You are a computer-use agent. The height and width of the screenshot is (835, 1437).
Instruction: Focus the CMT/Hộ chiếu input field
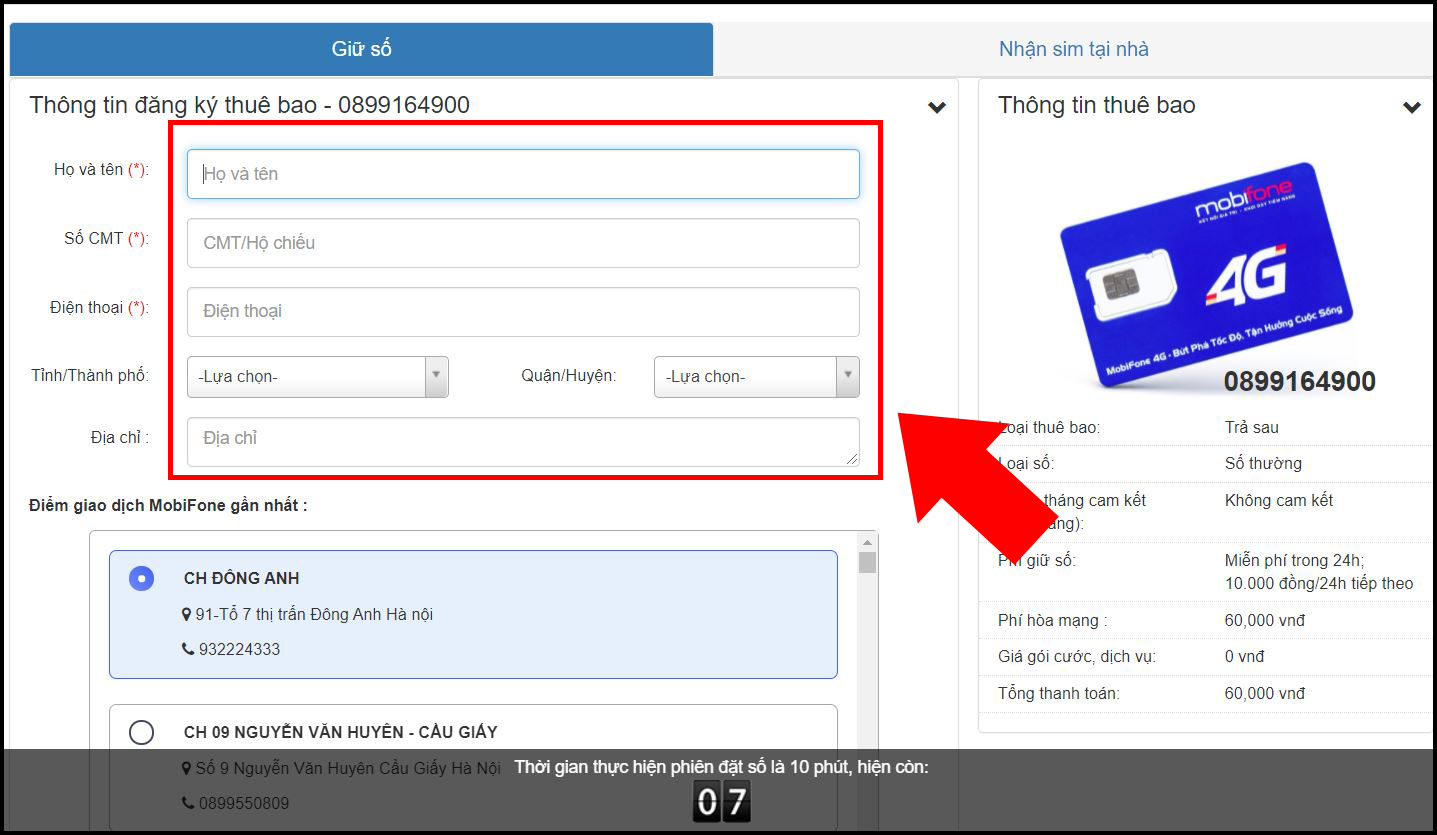pyautogui.click(x=522, y=243)
